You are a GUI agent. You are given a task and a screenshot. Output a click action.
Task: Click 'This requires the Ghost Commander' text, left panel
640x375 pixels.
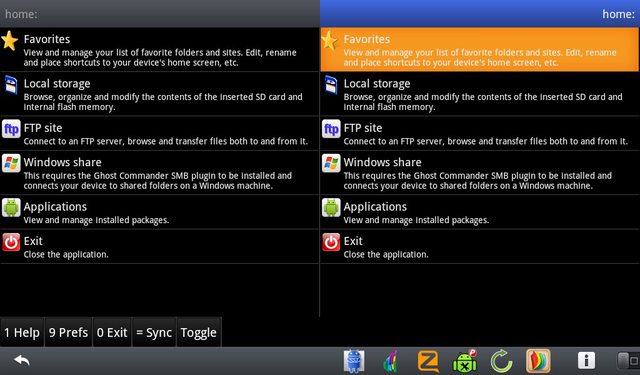[x=158, y=181]
